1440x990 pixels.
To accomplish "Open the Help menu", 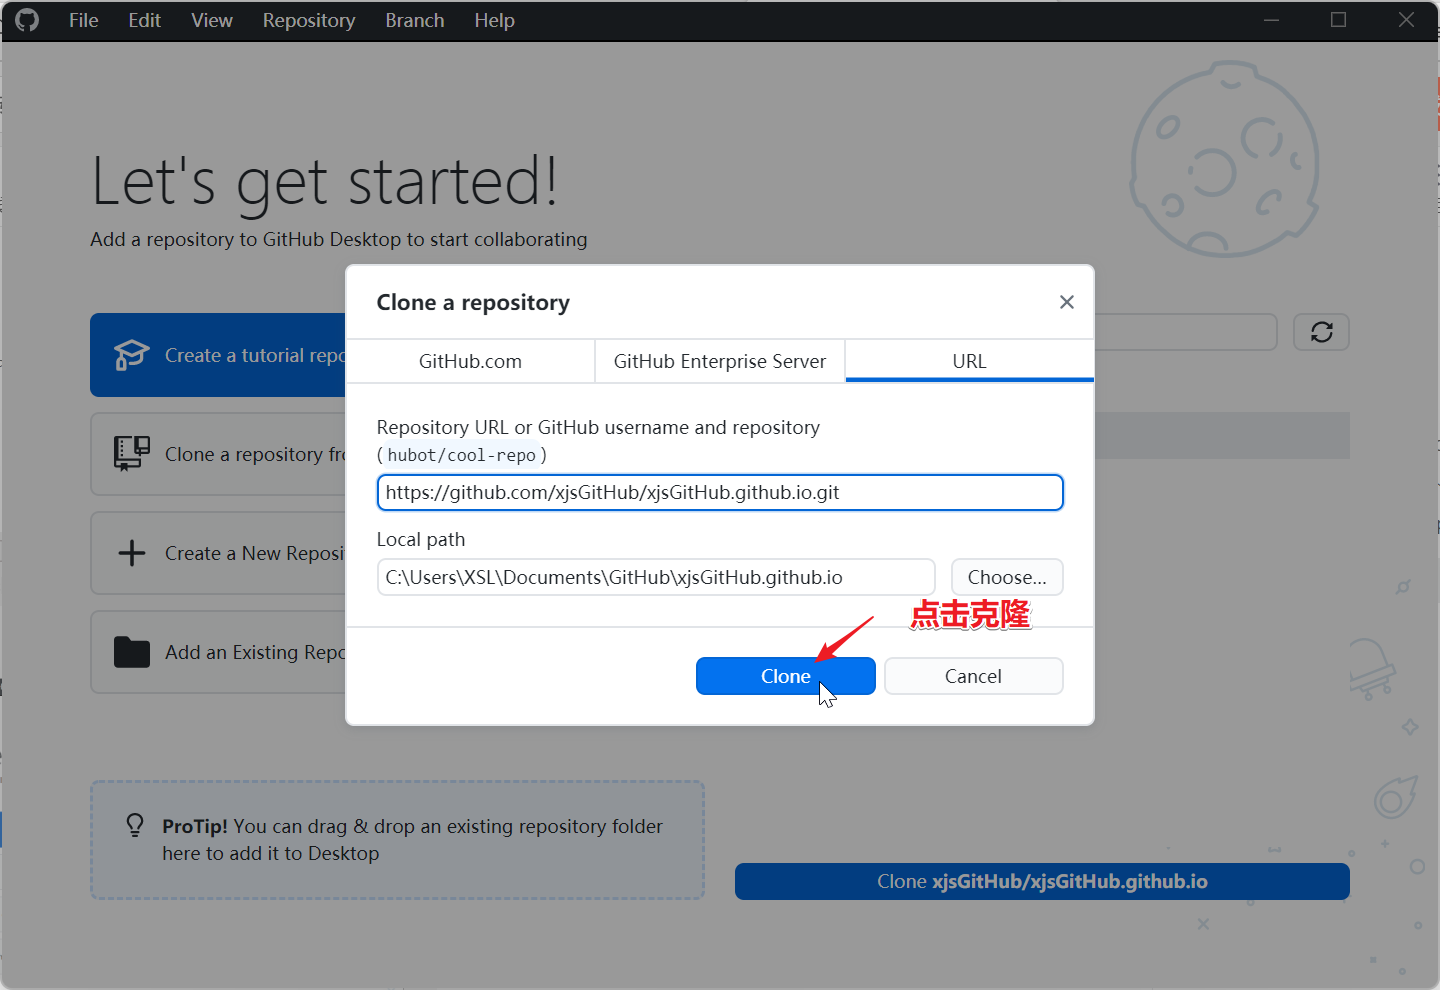I will [494, 20].
